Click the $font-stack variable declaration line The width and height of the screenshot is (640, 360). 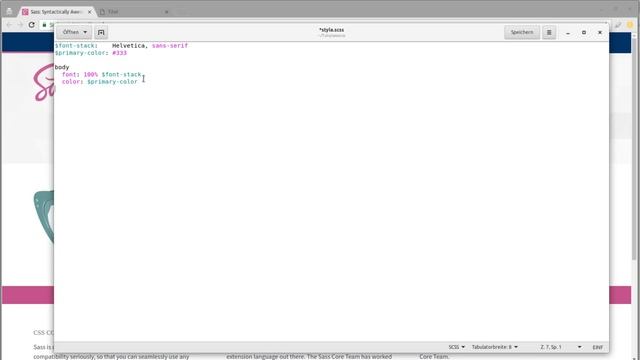[x=121, y=46]
